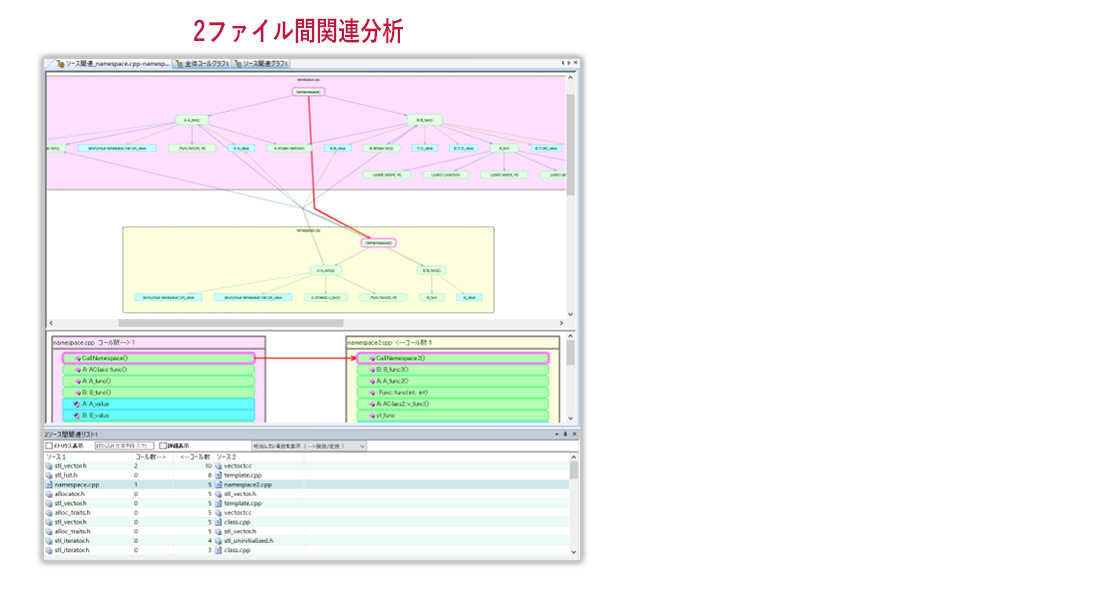Select the namespace.cpp row in the list
1100x604 pixels.
click(307, 485)
